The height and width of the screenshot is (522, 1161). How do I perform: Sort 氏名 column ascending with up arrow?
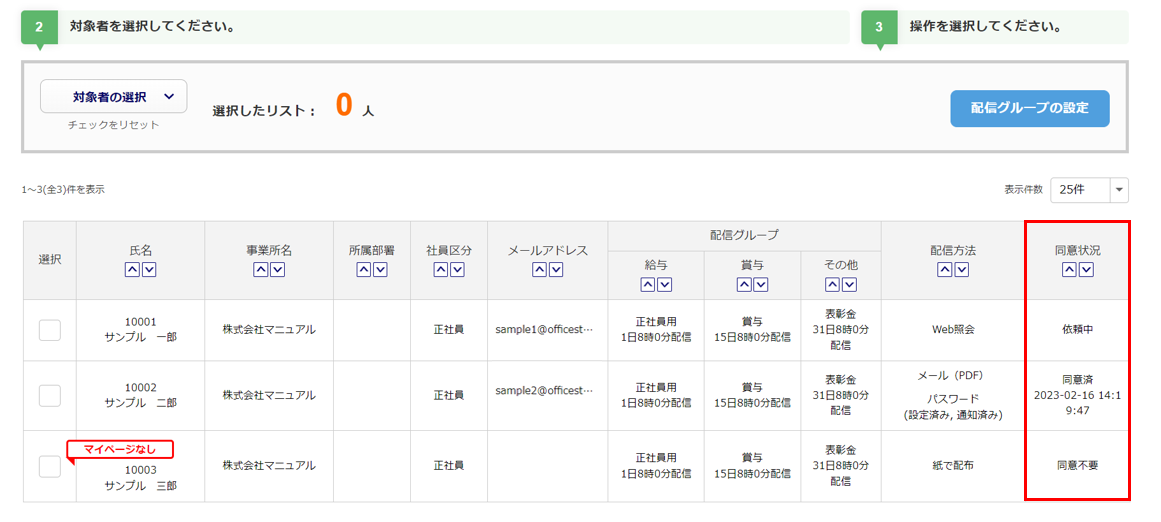[133, 270]
